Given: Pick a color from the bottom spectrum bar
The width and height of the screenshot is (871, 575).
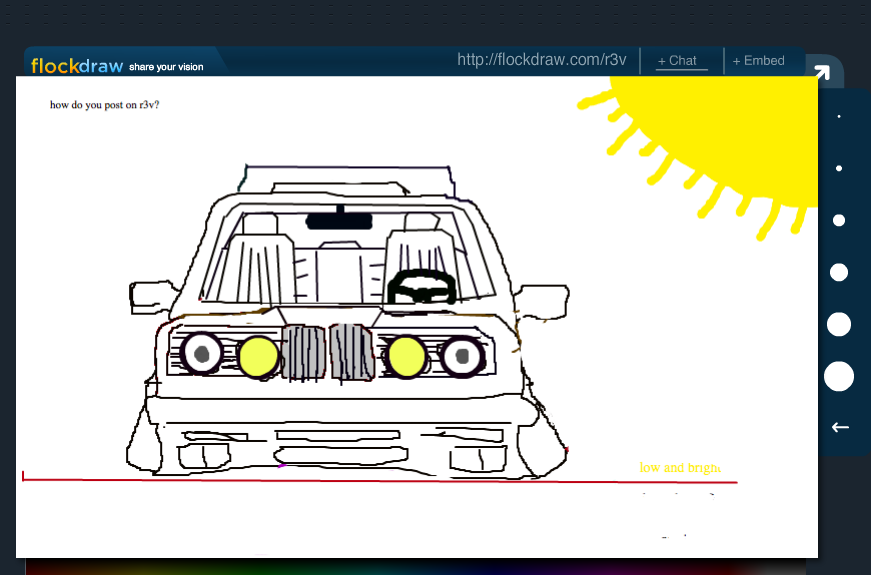Looking at the screenshot, I should point(400,568).
